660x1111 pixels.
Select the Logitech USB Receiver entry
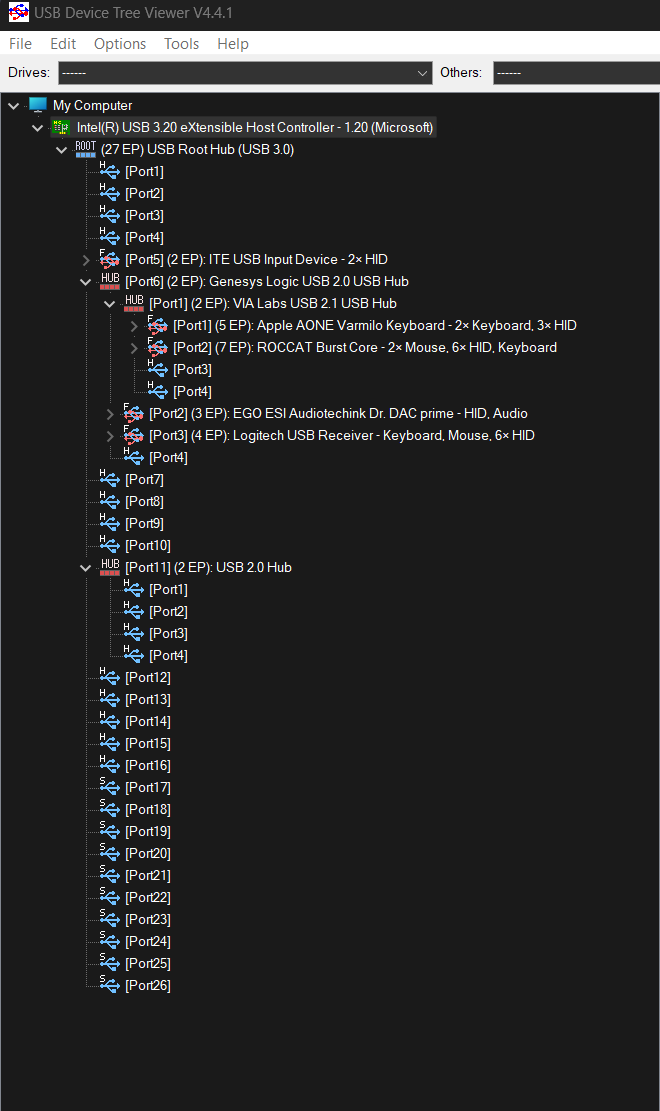[342, 436]
